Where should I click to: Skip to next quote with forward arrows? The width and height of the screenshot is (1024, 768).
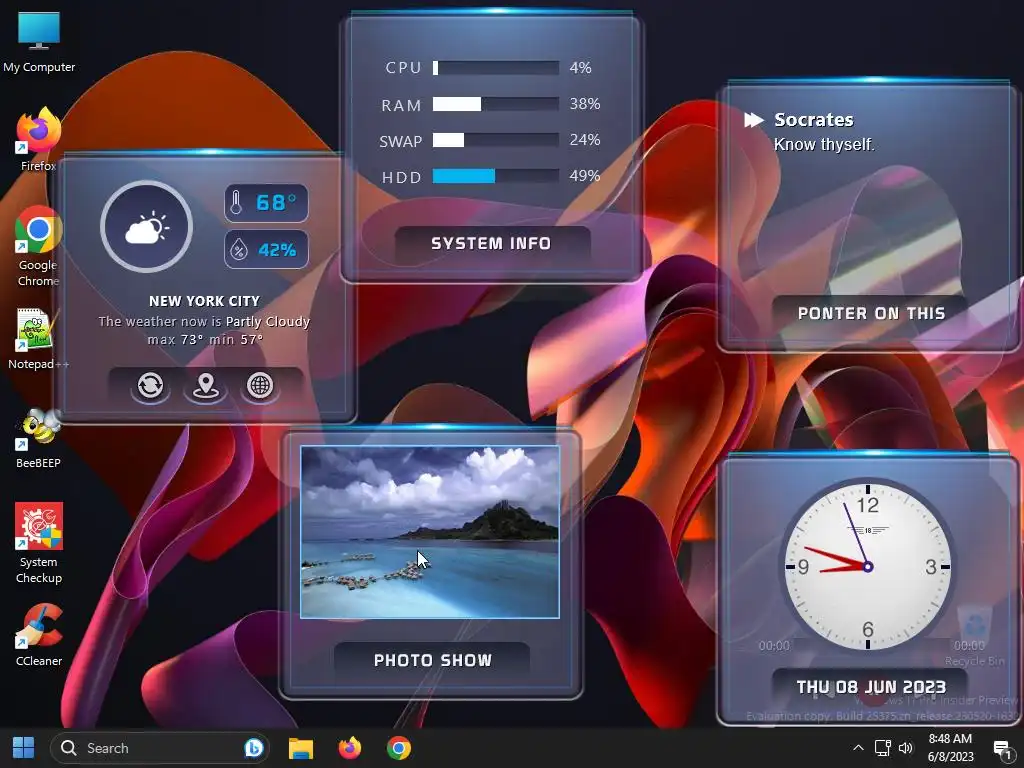pos(754,120)
